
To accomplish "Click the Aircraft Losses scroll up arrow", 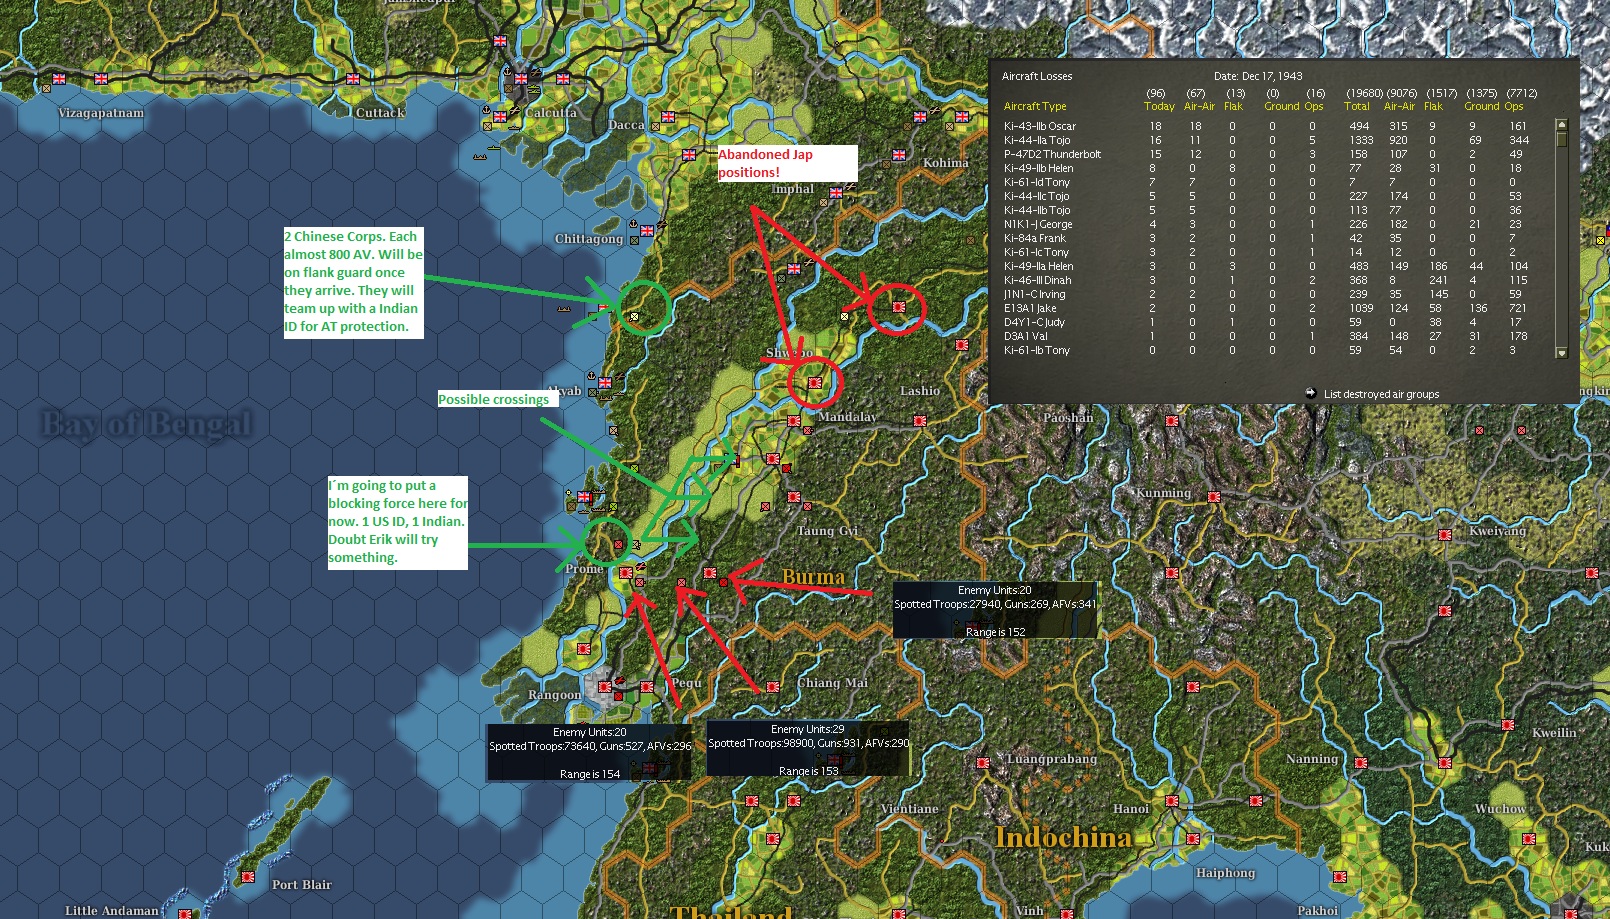I will (1561, 125).
